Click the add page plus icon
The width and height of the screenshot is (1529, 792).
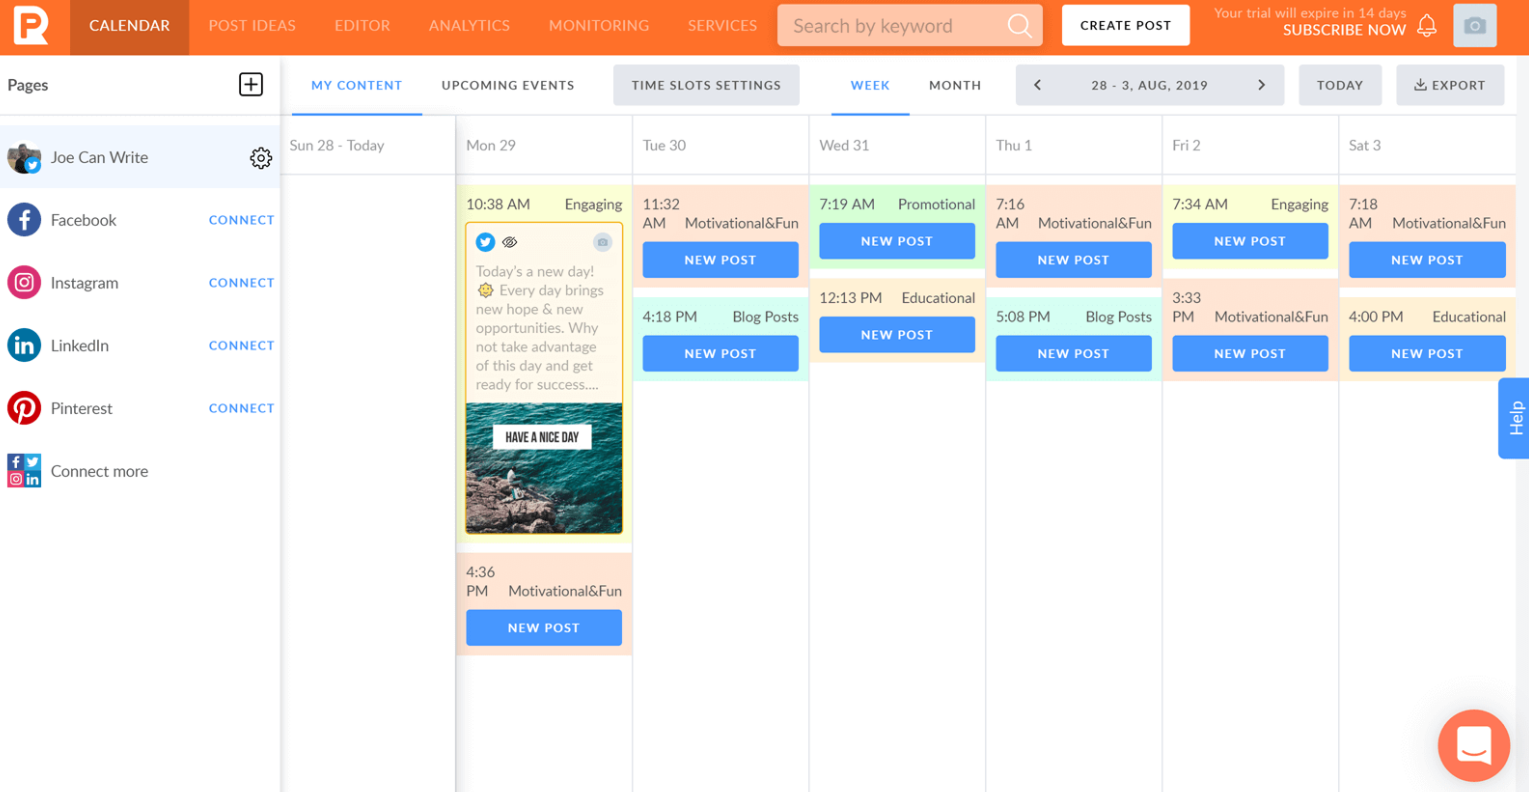(251, 84)
